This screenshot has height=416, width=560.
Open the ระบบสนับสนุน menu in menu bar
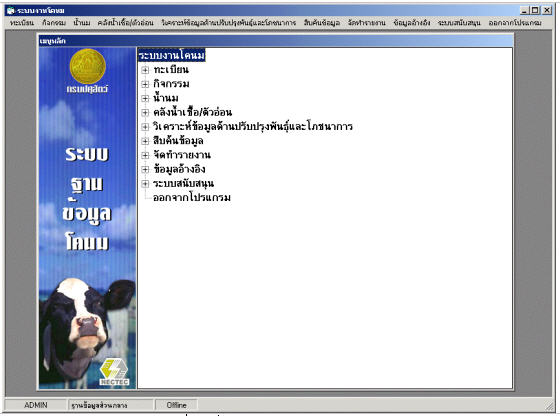coord(459,23)
